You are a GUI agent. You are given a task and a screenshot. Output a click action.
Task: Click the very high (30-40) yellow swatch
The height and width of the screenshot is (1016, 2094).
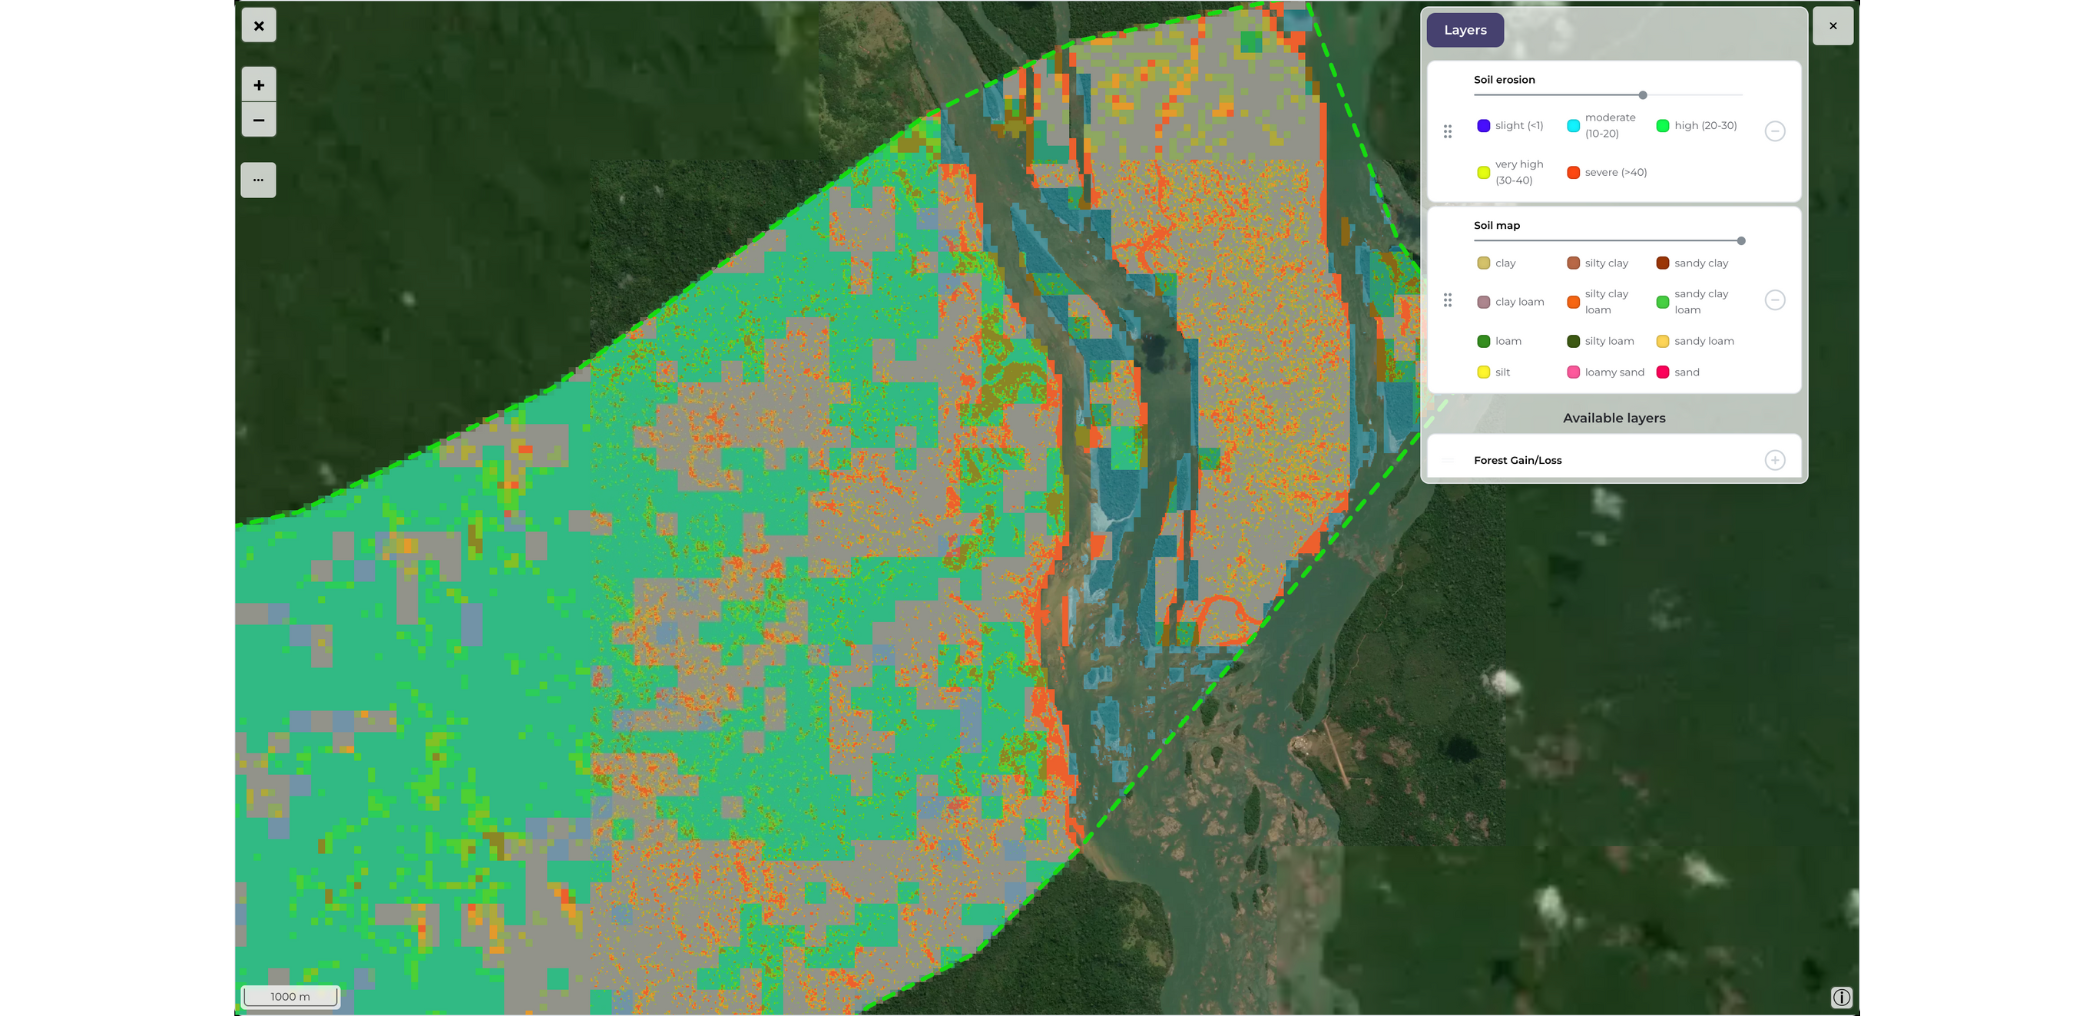1484,173
